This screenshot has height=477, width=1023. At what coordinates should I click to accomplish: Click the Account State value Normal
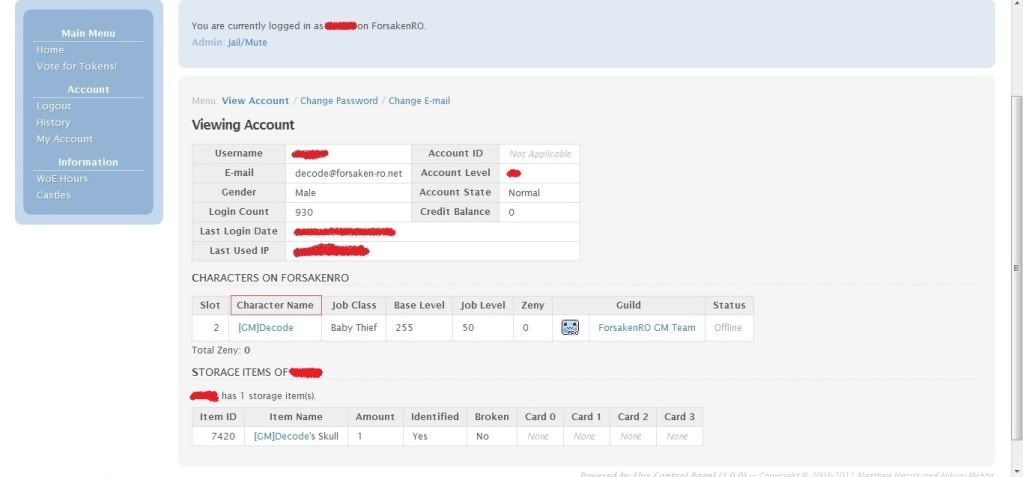click(524, 192)
